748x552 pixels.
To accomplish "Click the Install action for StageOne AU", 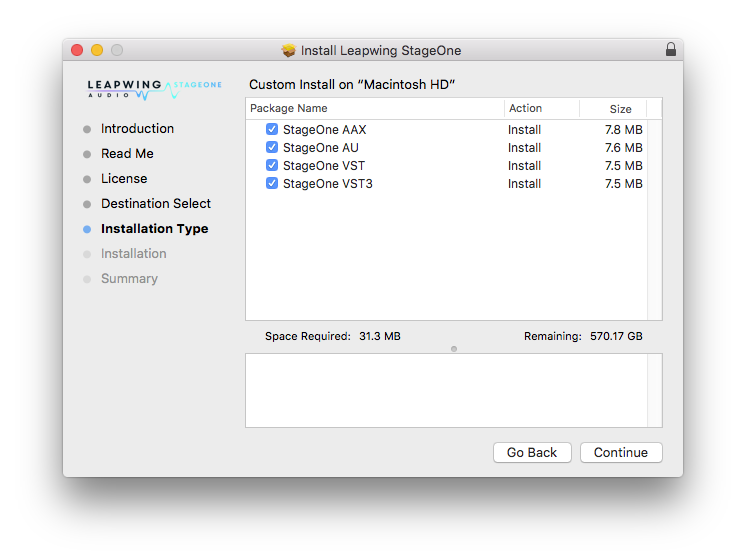I will [524, 148].
